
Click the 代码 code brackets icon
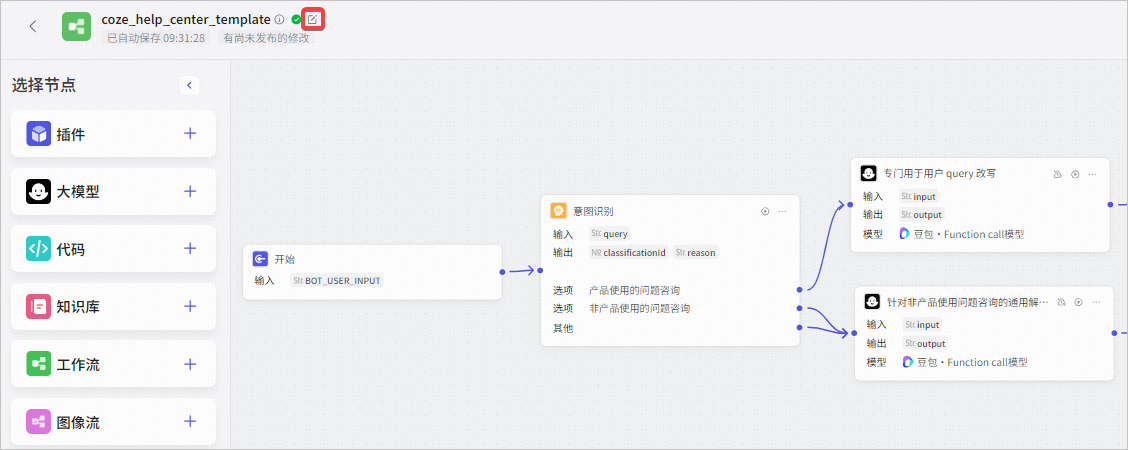tap(38, 249)
